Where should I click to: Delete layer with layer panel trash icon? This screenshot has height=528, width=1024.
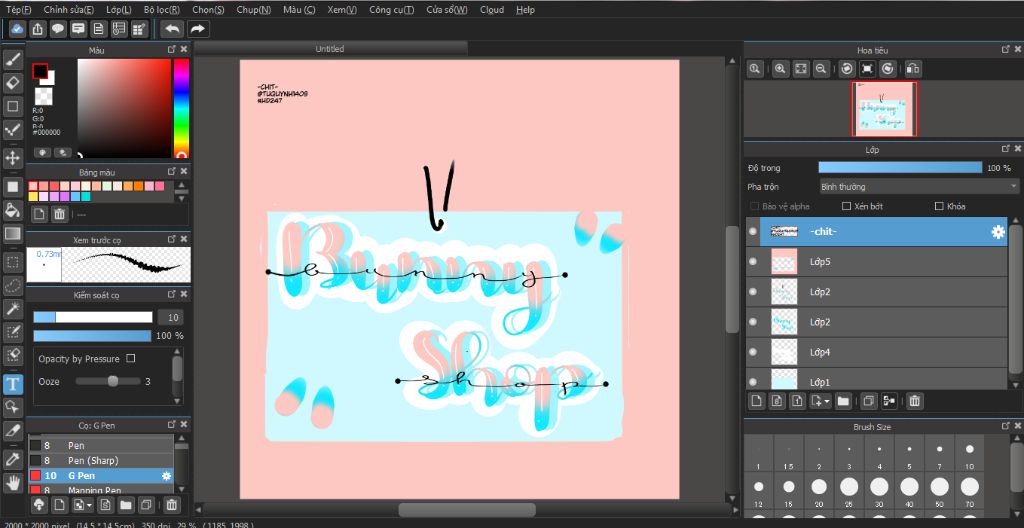915,401
